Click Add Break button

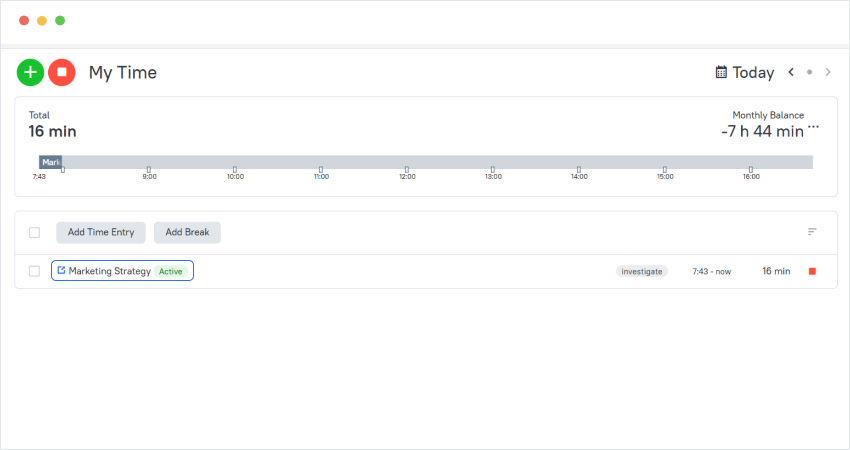pyautogui.click(x=188, y=232)
